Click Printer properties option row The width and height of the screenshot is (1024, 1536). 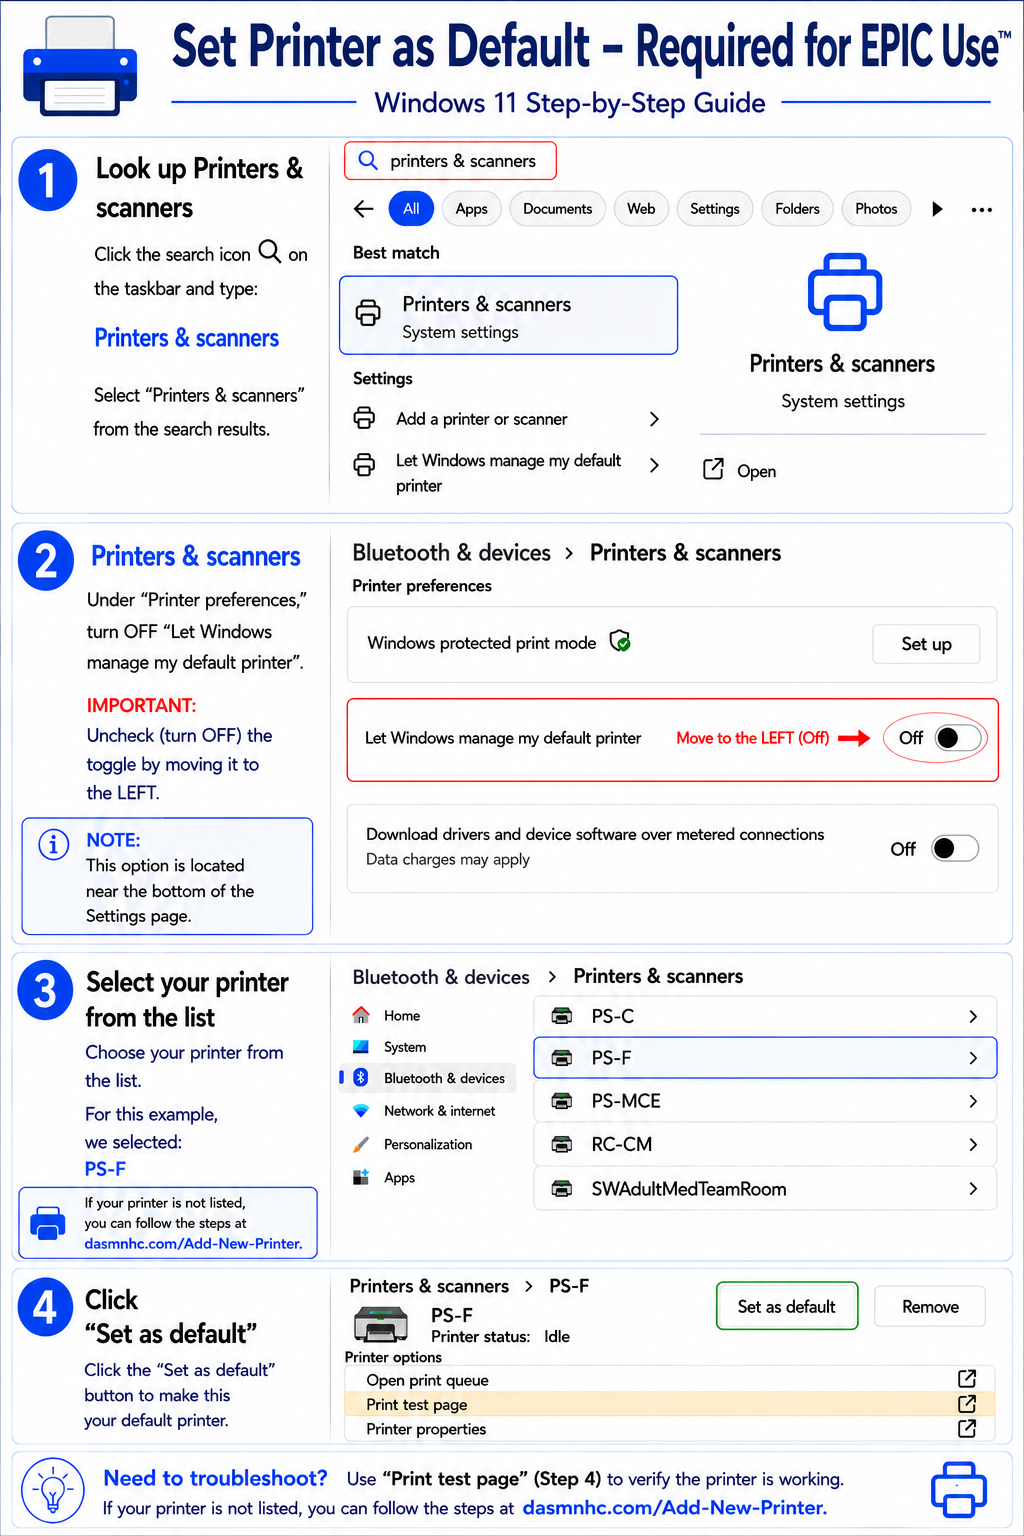click(x=669, y=1429)
